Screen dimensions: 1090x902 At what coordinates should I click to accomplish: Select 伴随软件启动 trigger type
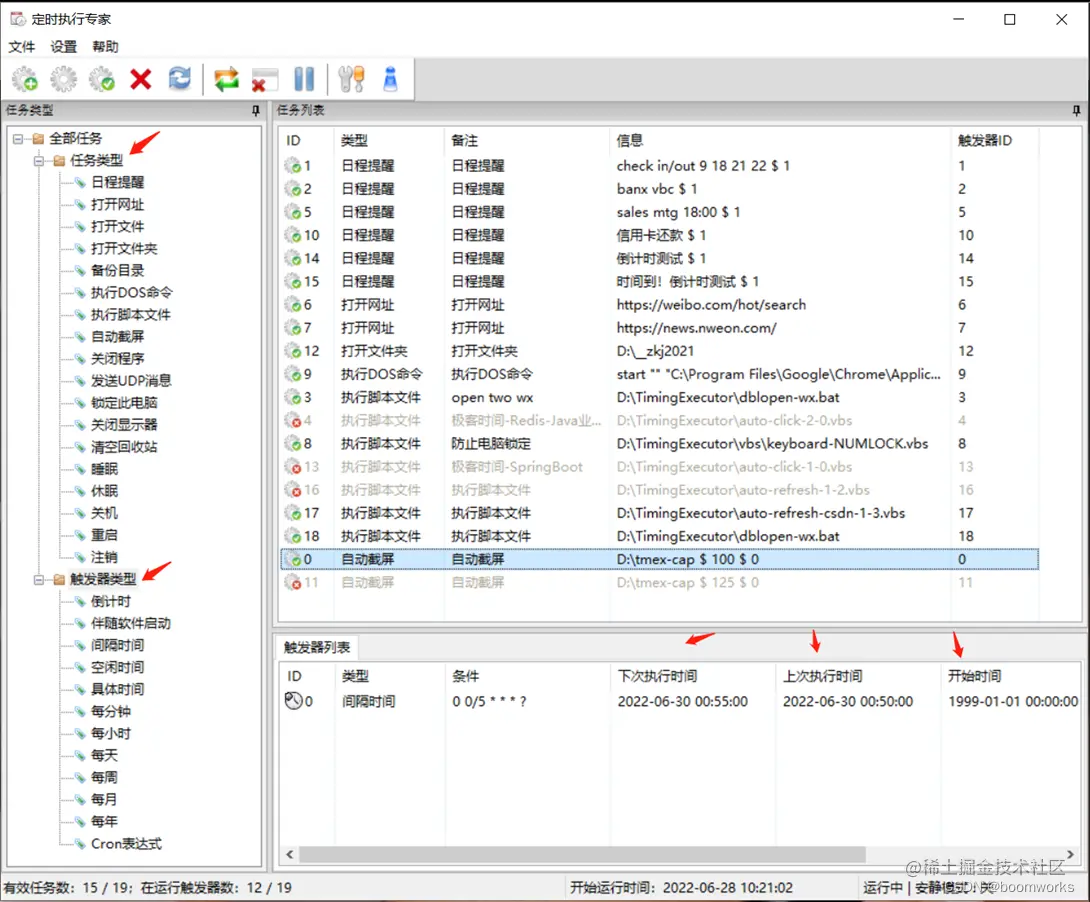tap(131, 623)
